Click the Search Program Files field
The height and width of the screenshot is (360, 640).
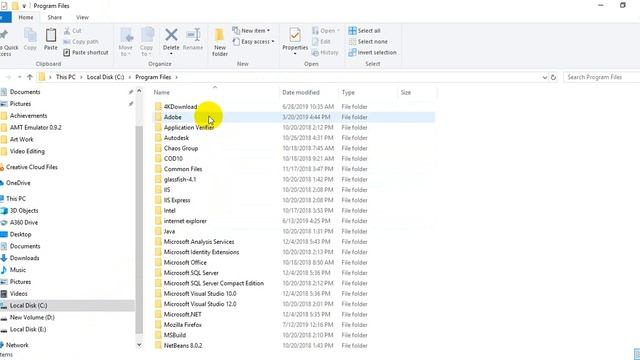click(602, 77)
